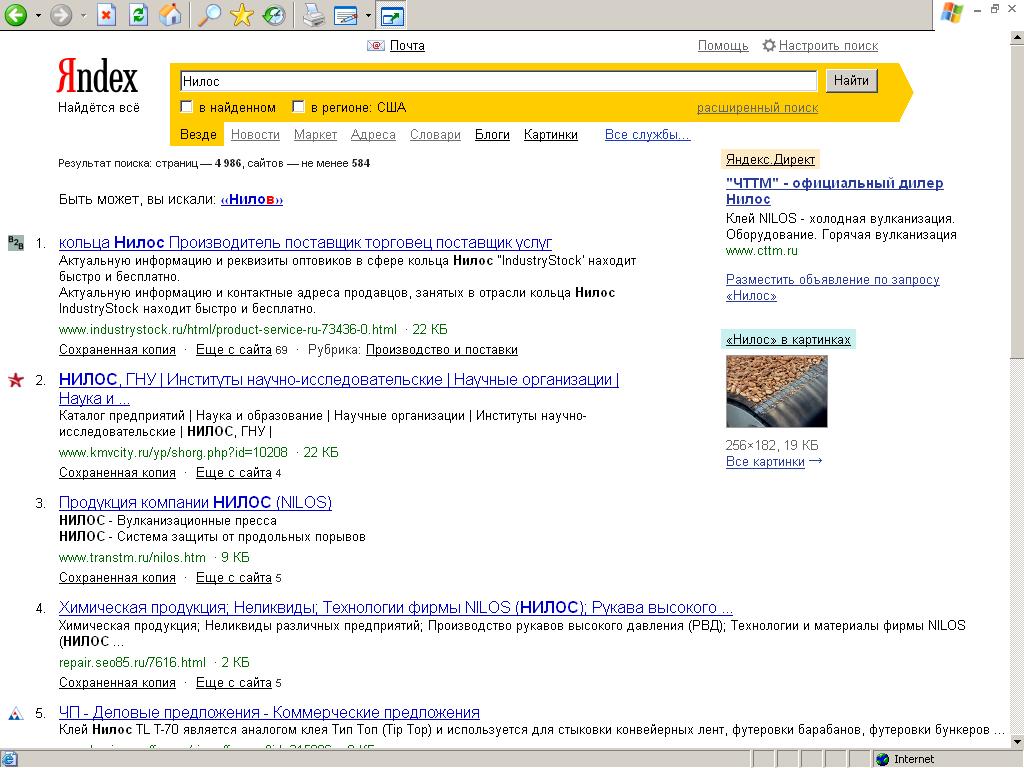Open the Помощь help link

(723, 46)
